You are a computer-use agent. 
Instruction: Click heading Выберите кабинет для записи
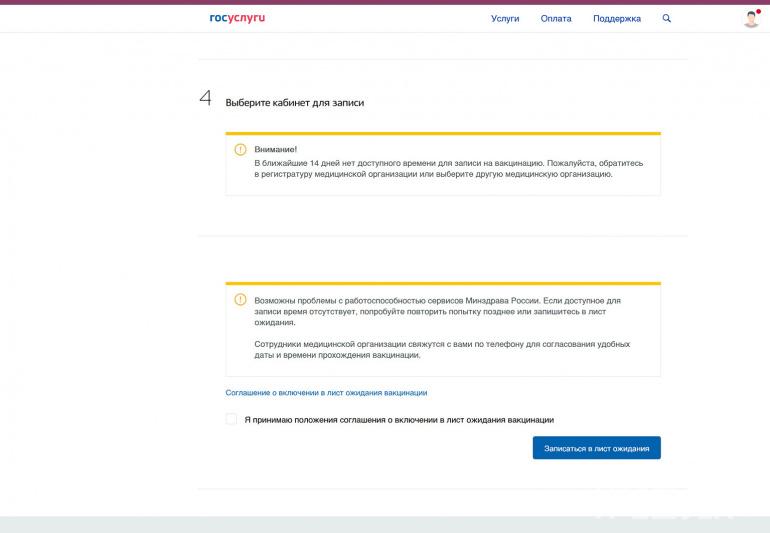click(294, 102)
